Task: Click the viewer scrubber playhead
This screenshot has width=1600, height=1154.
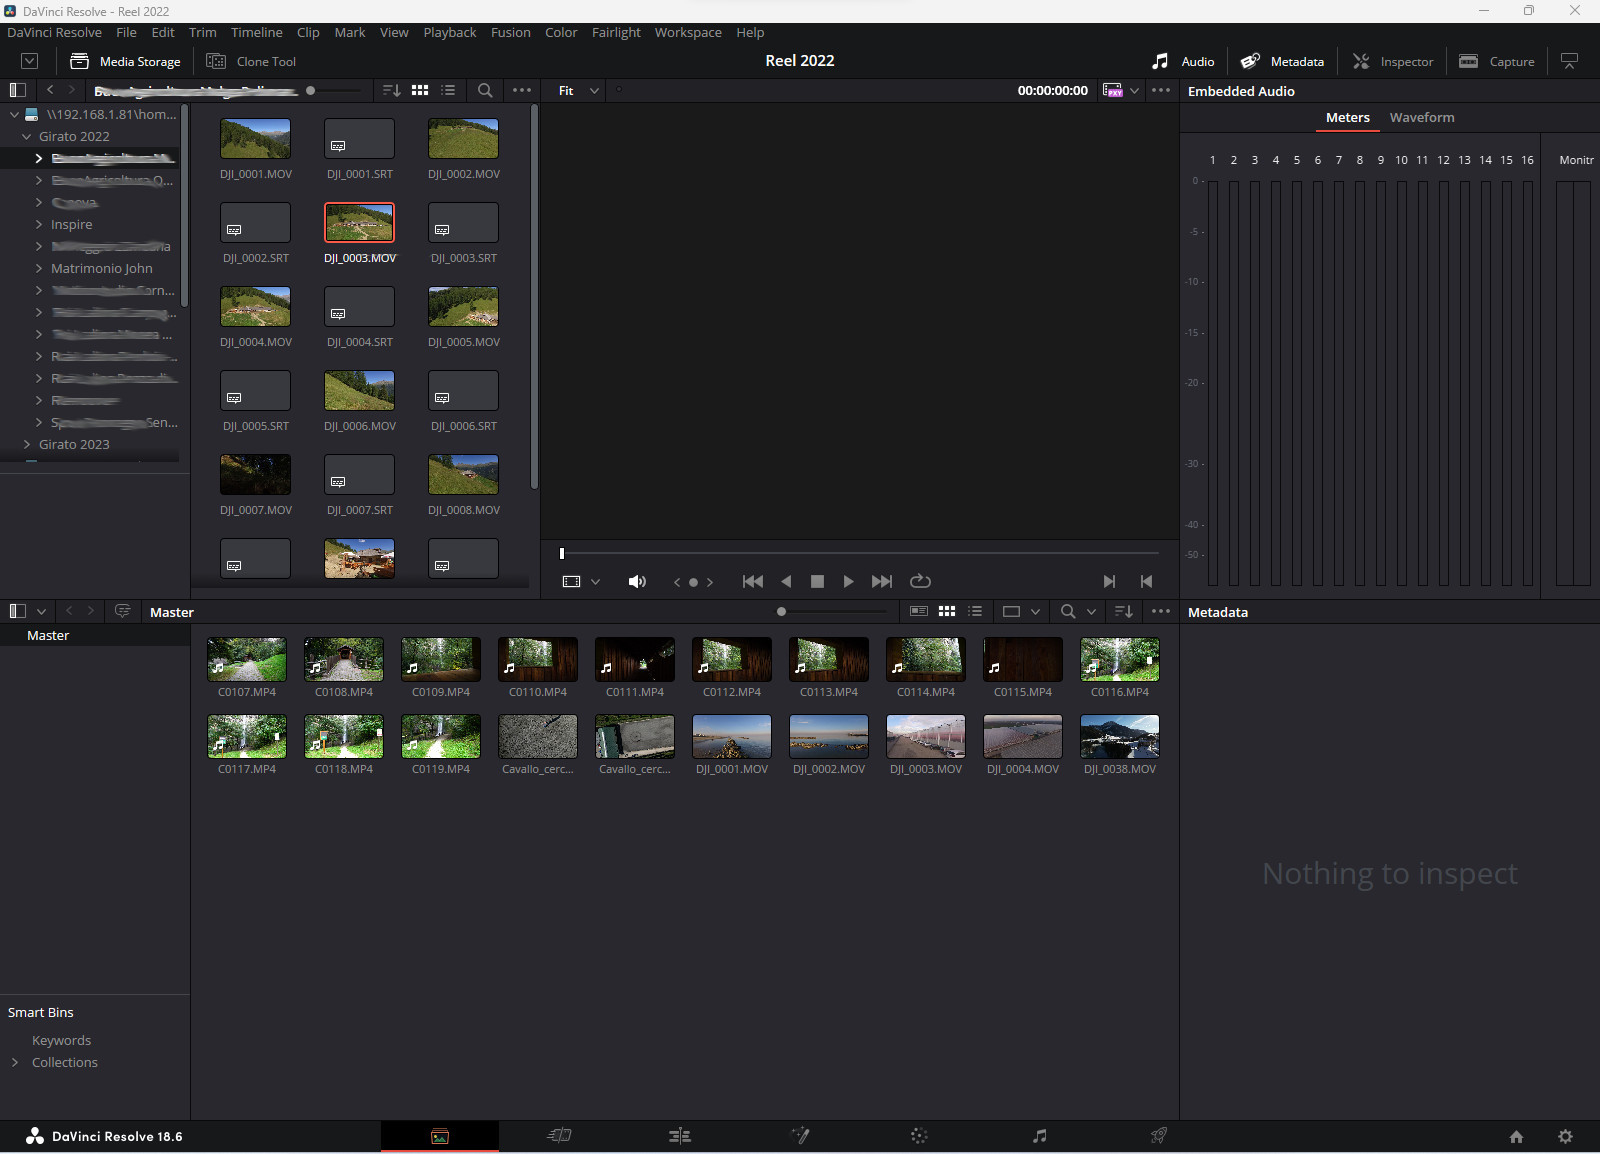Action: [562, 553]
